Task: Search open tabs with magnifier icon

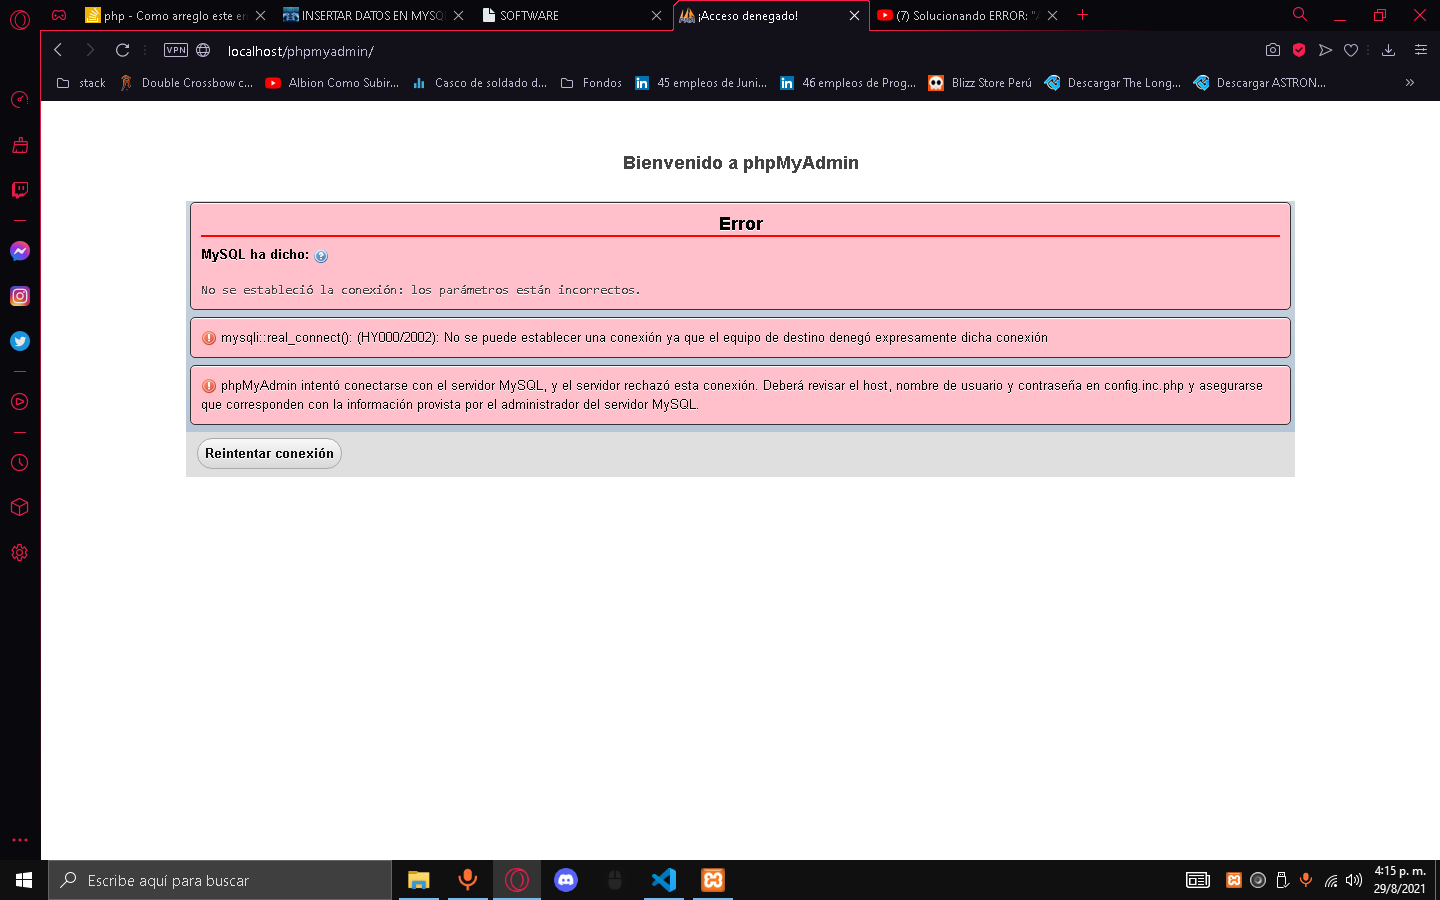Action: click(x=1300, y=15)
